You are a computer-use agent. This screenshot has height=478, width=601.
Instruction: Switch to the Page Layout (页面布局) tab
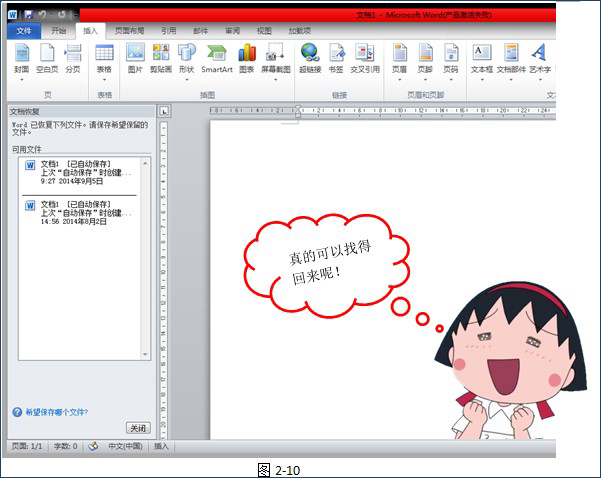pyautogui.click(x=130, y=31)
